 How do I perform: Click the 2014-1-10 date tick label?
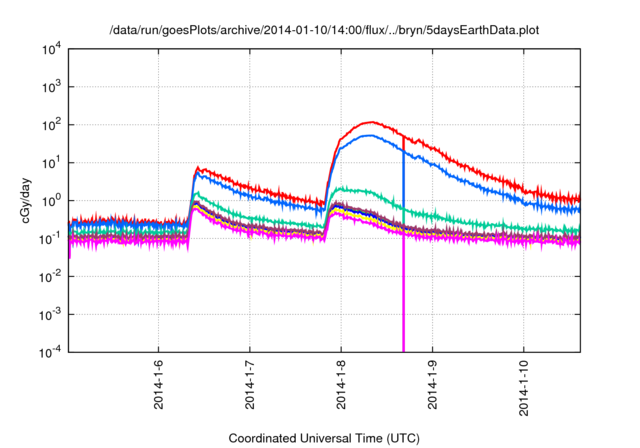[x=524, y=388]
